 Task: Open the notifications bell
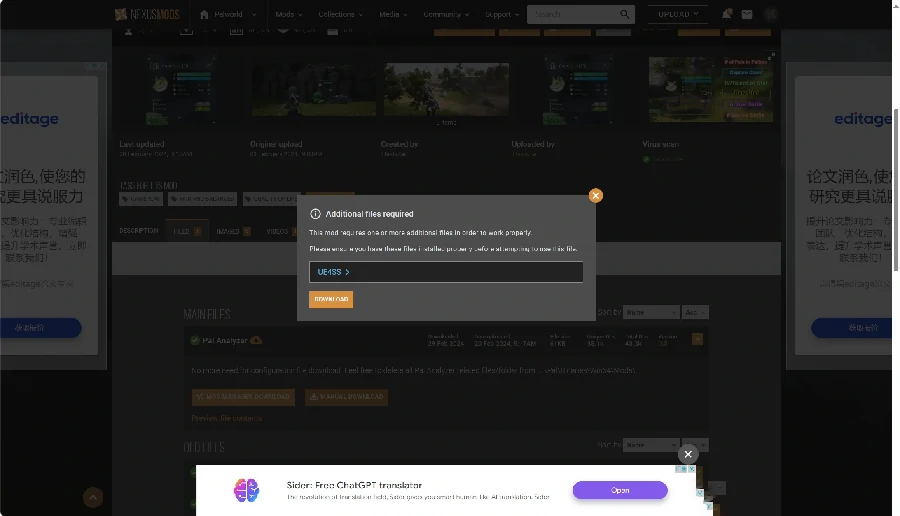coord(726,14)
